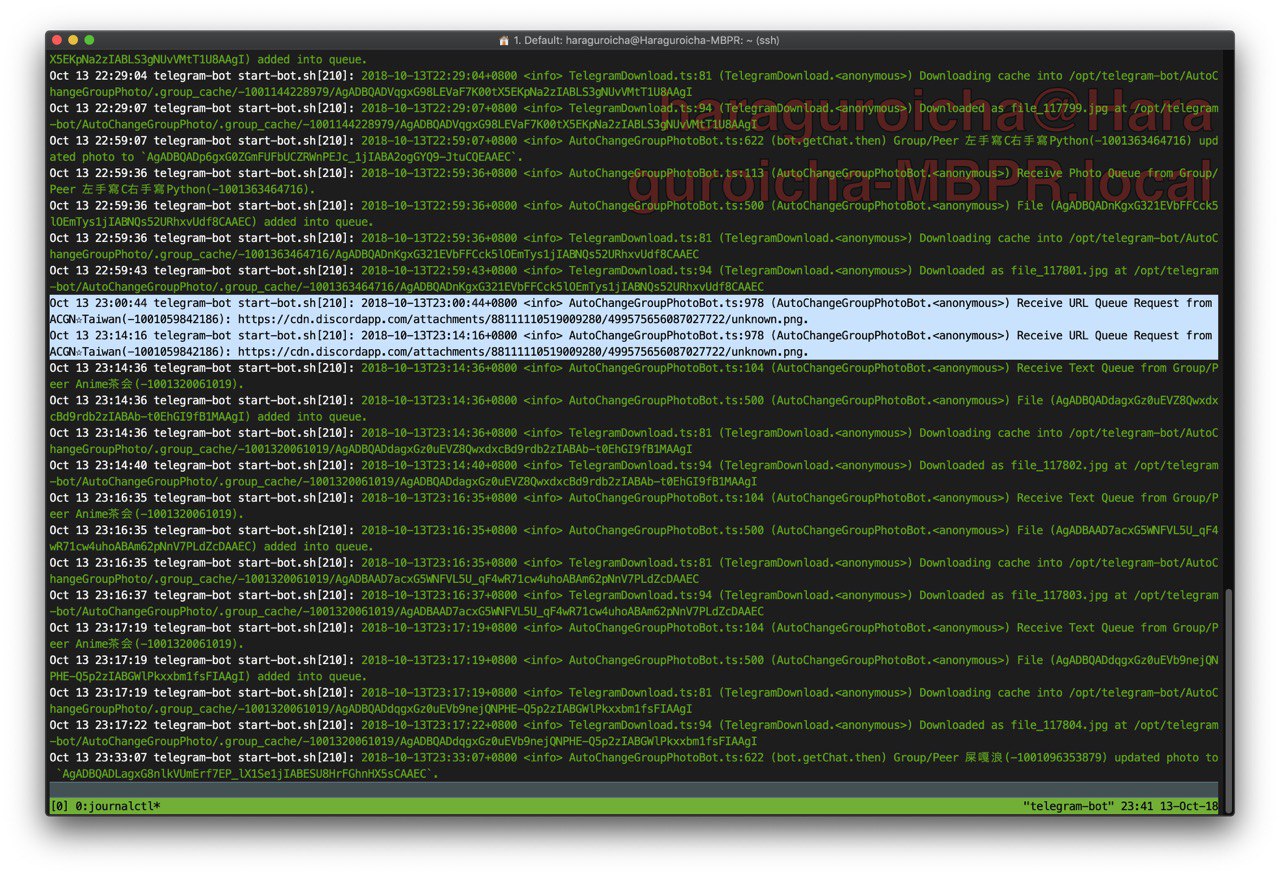The width and height of the screenshot is (1280, 876).
Task: Click the Oct 13 23:00:44 highlighted log line
Action: (x=633, y=311)
